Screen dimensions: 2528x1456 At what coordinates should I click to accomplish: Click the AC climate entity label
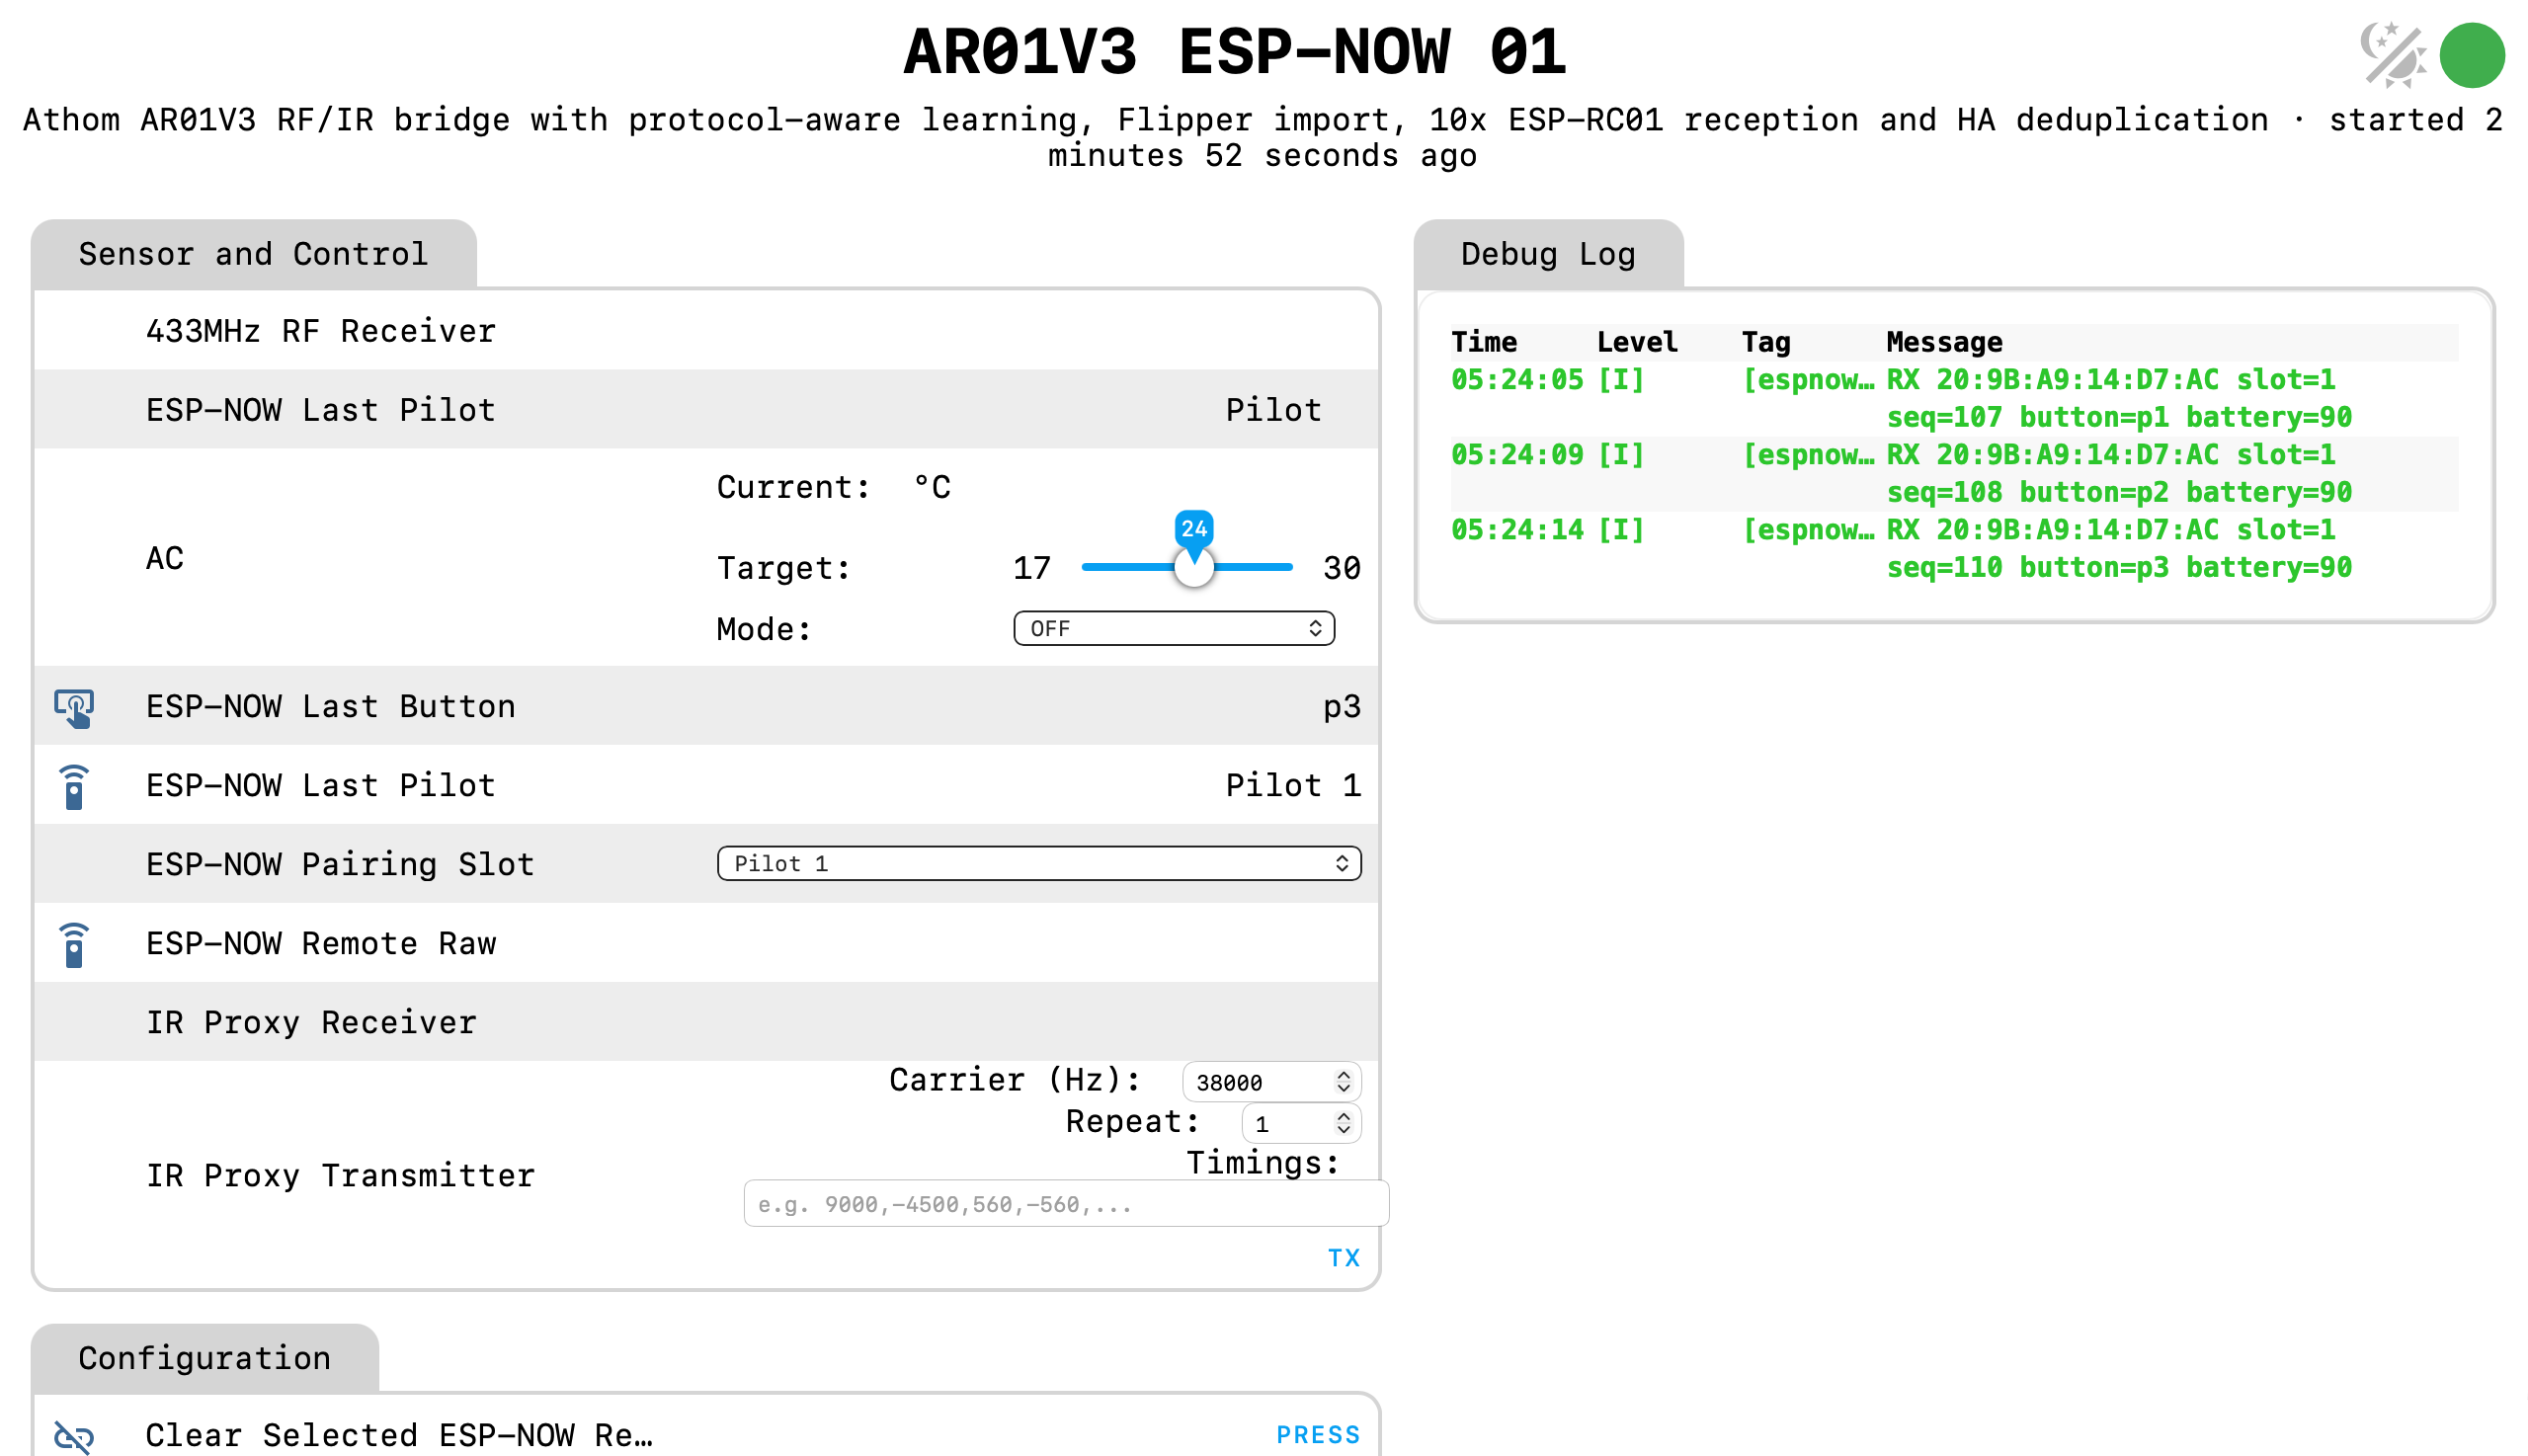(x=165, y=558)
